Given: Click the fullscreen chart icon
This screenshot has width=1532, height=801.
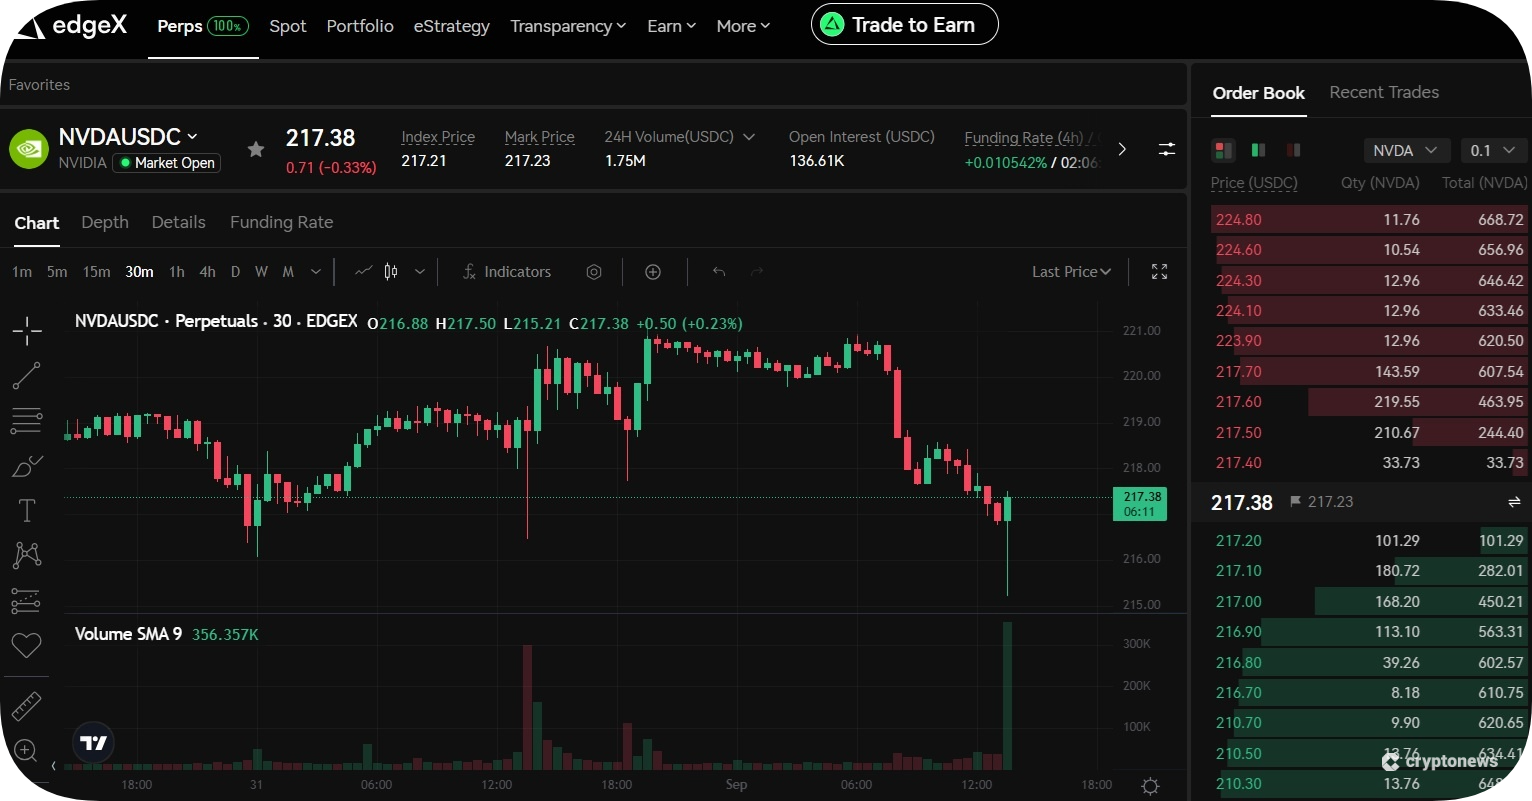Looking at the screenshot, I should pos(1160,272).
